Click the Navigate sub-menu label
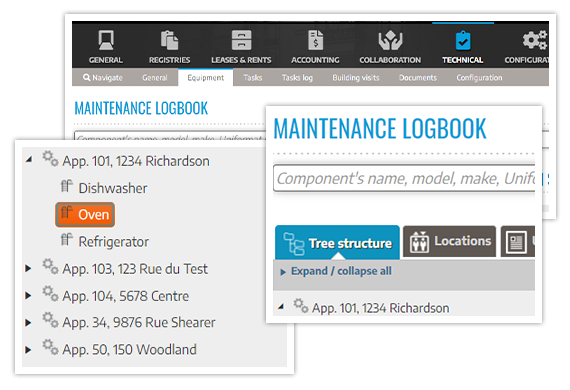This screenshot has height=390, width=570. [x=107, y=78]
